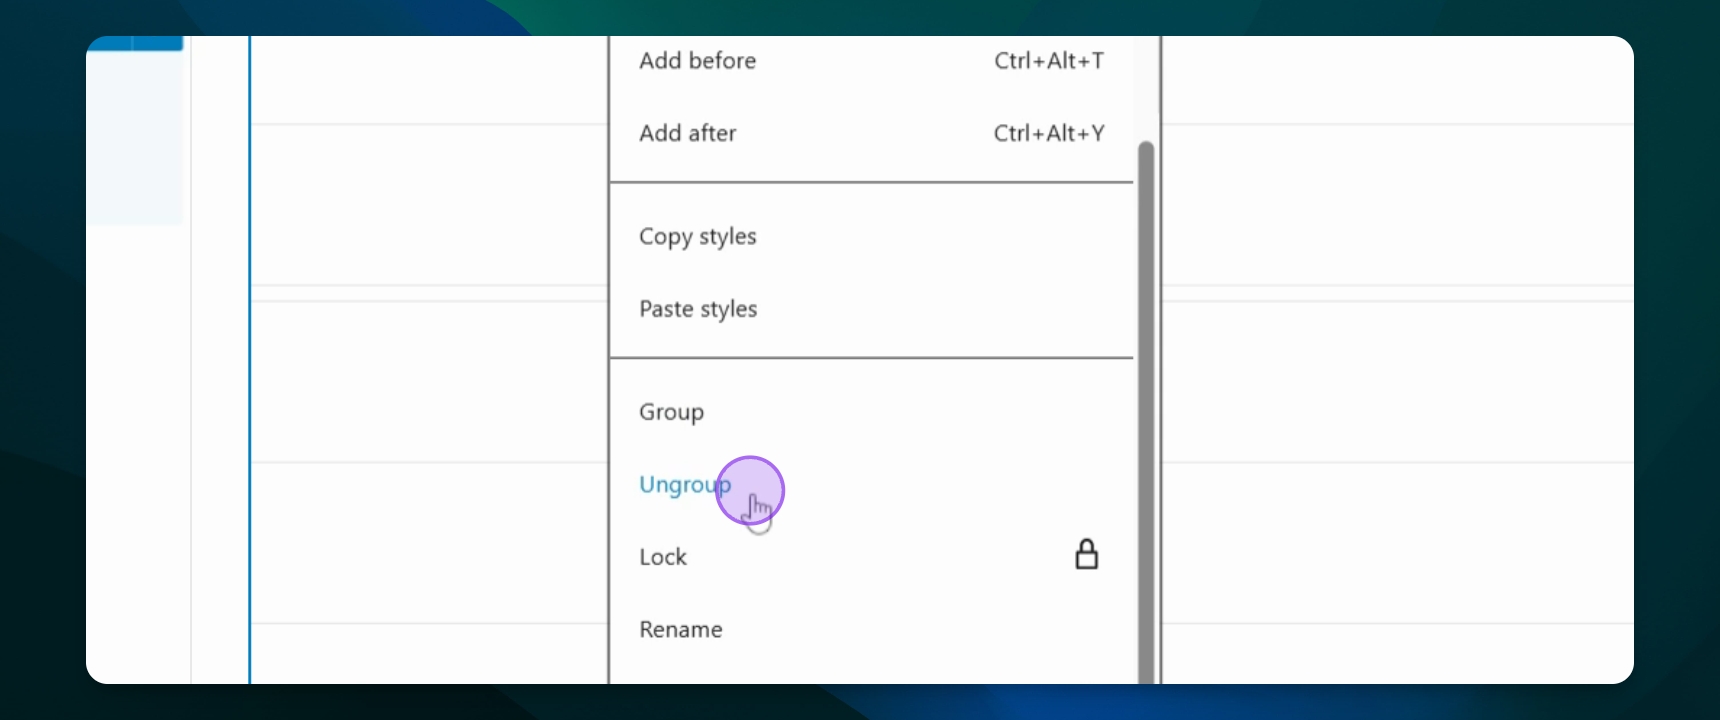1720x720 pixels.
Task: Click the separator line below Paste styles
Action: tap(870, 357)
